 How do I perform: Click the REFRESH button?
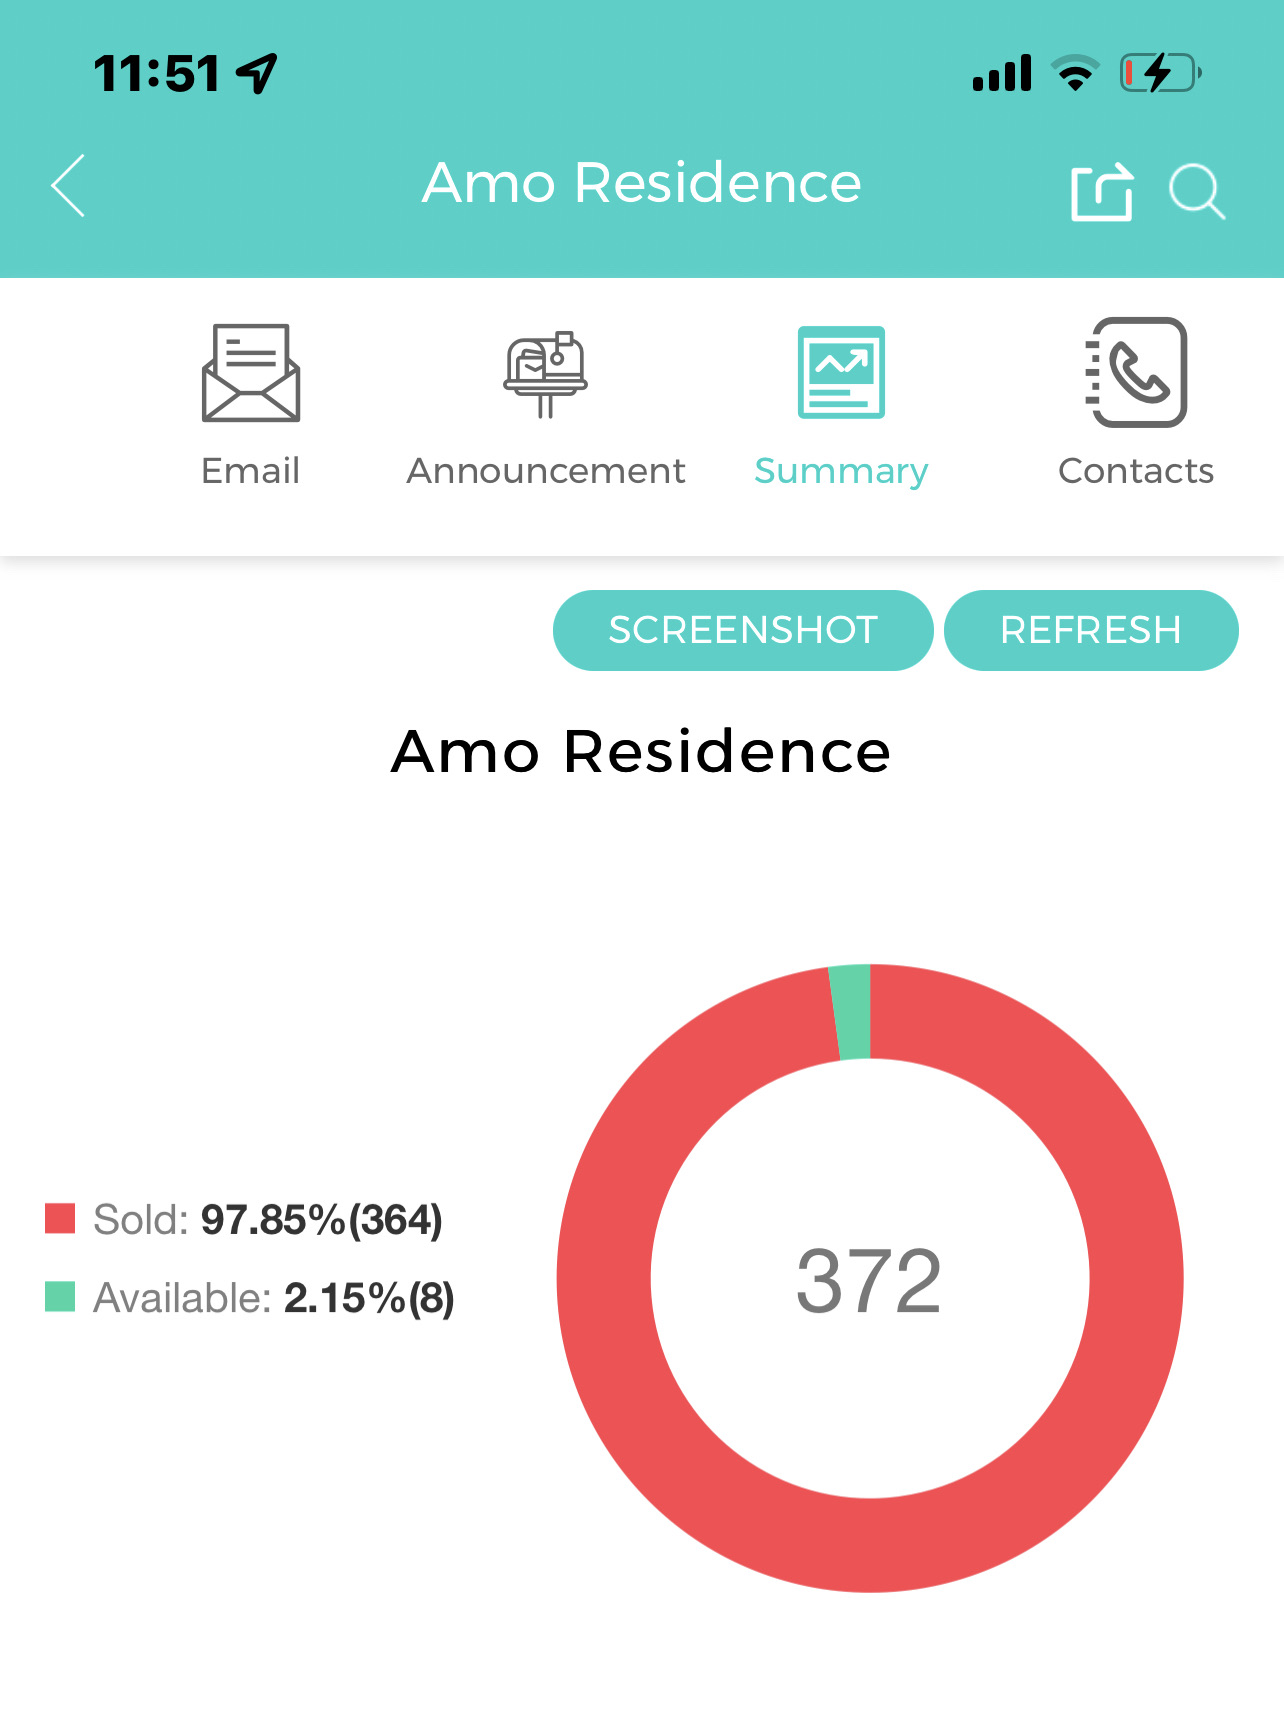(1091, 630)
